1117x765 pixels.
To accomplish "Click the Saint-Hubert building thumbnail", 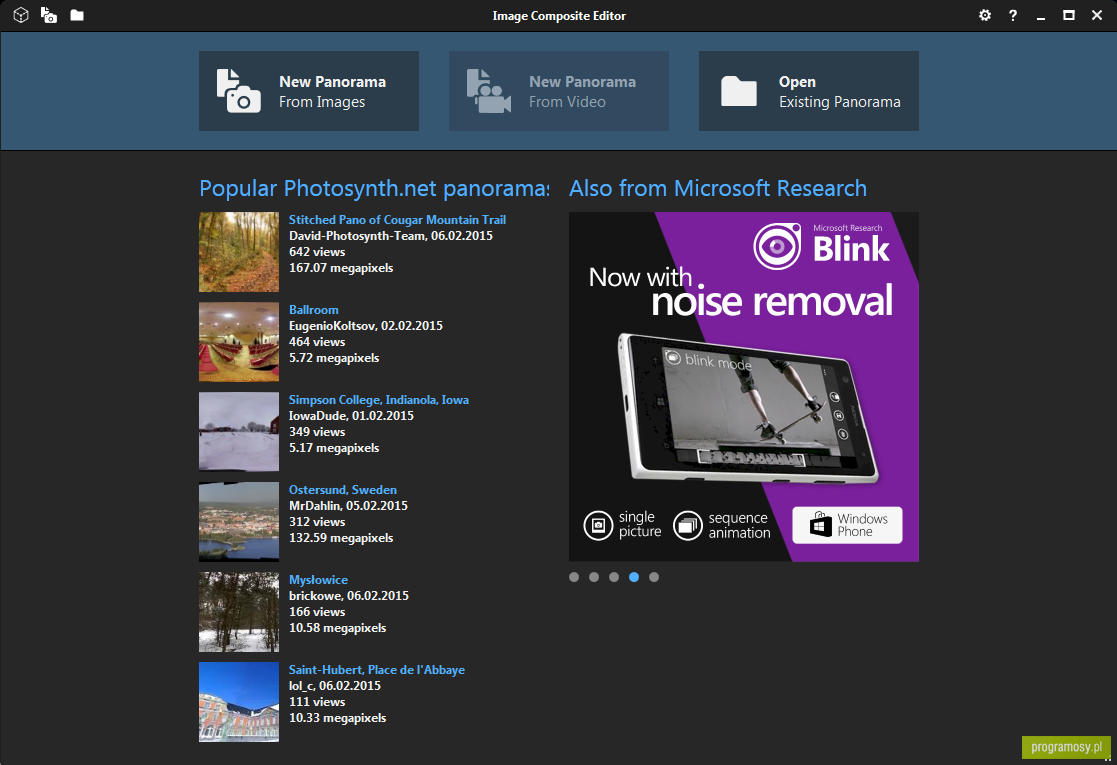I will click(x=239, y=702).
